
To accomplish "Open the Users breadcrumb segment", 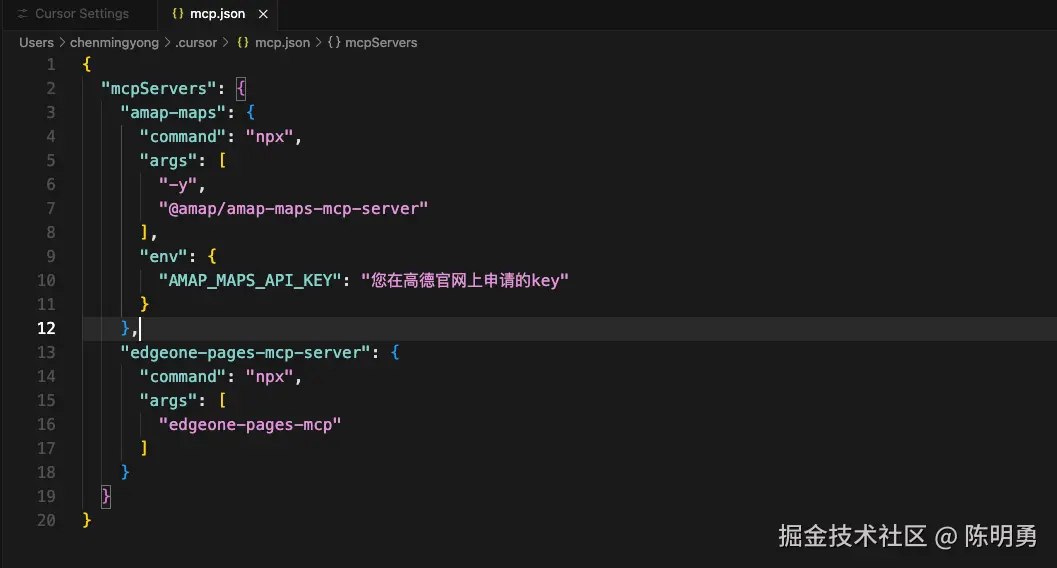I will (x=36, y=42).
